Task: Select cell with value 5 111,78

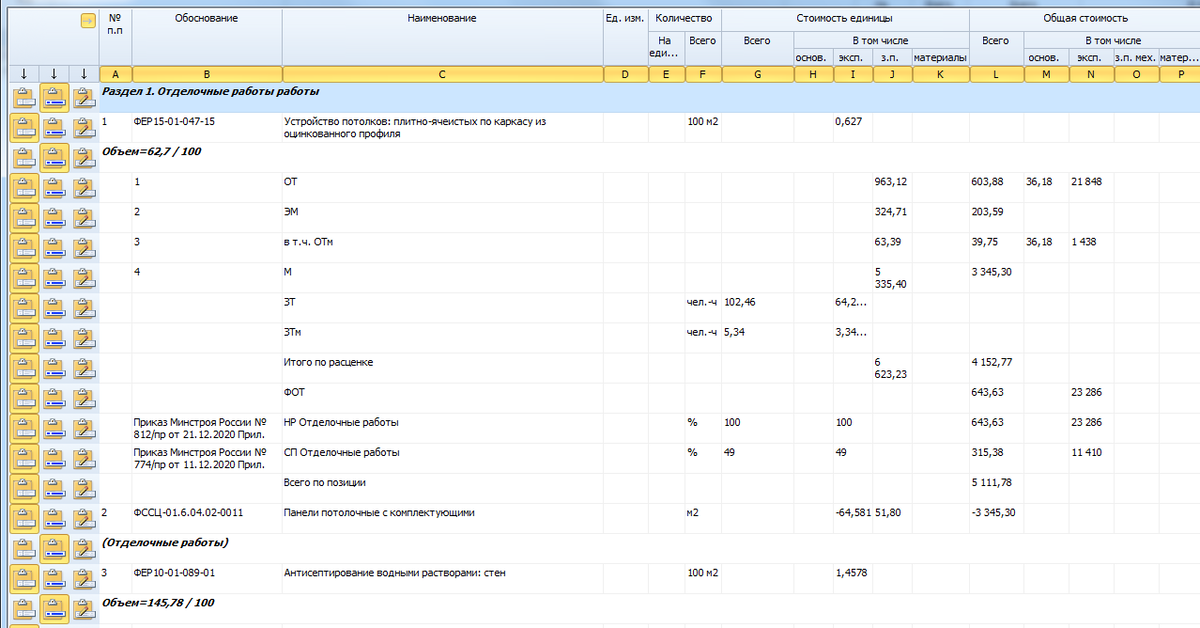Action: tap(996, 488)
